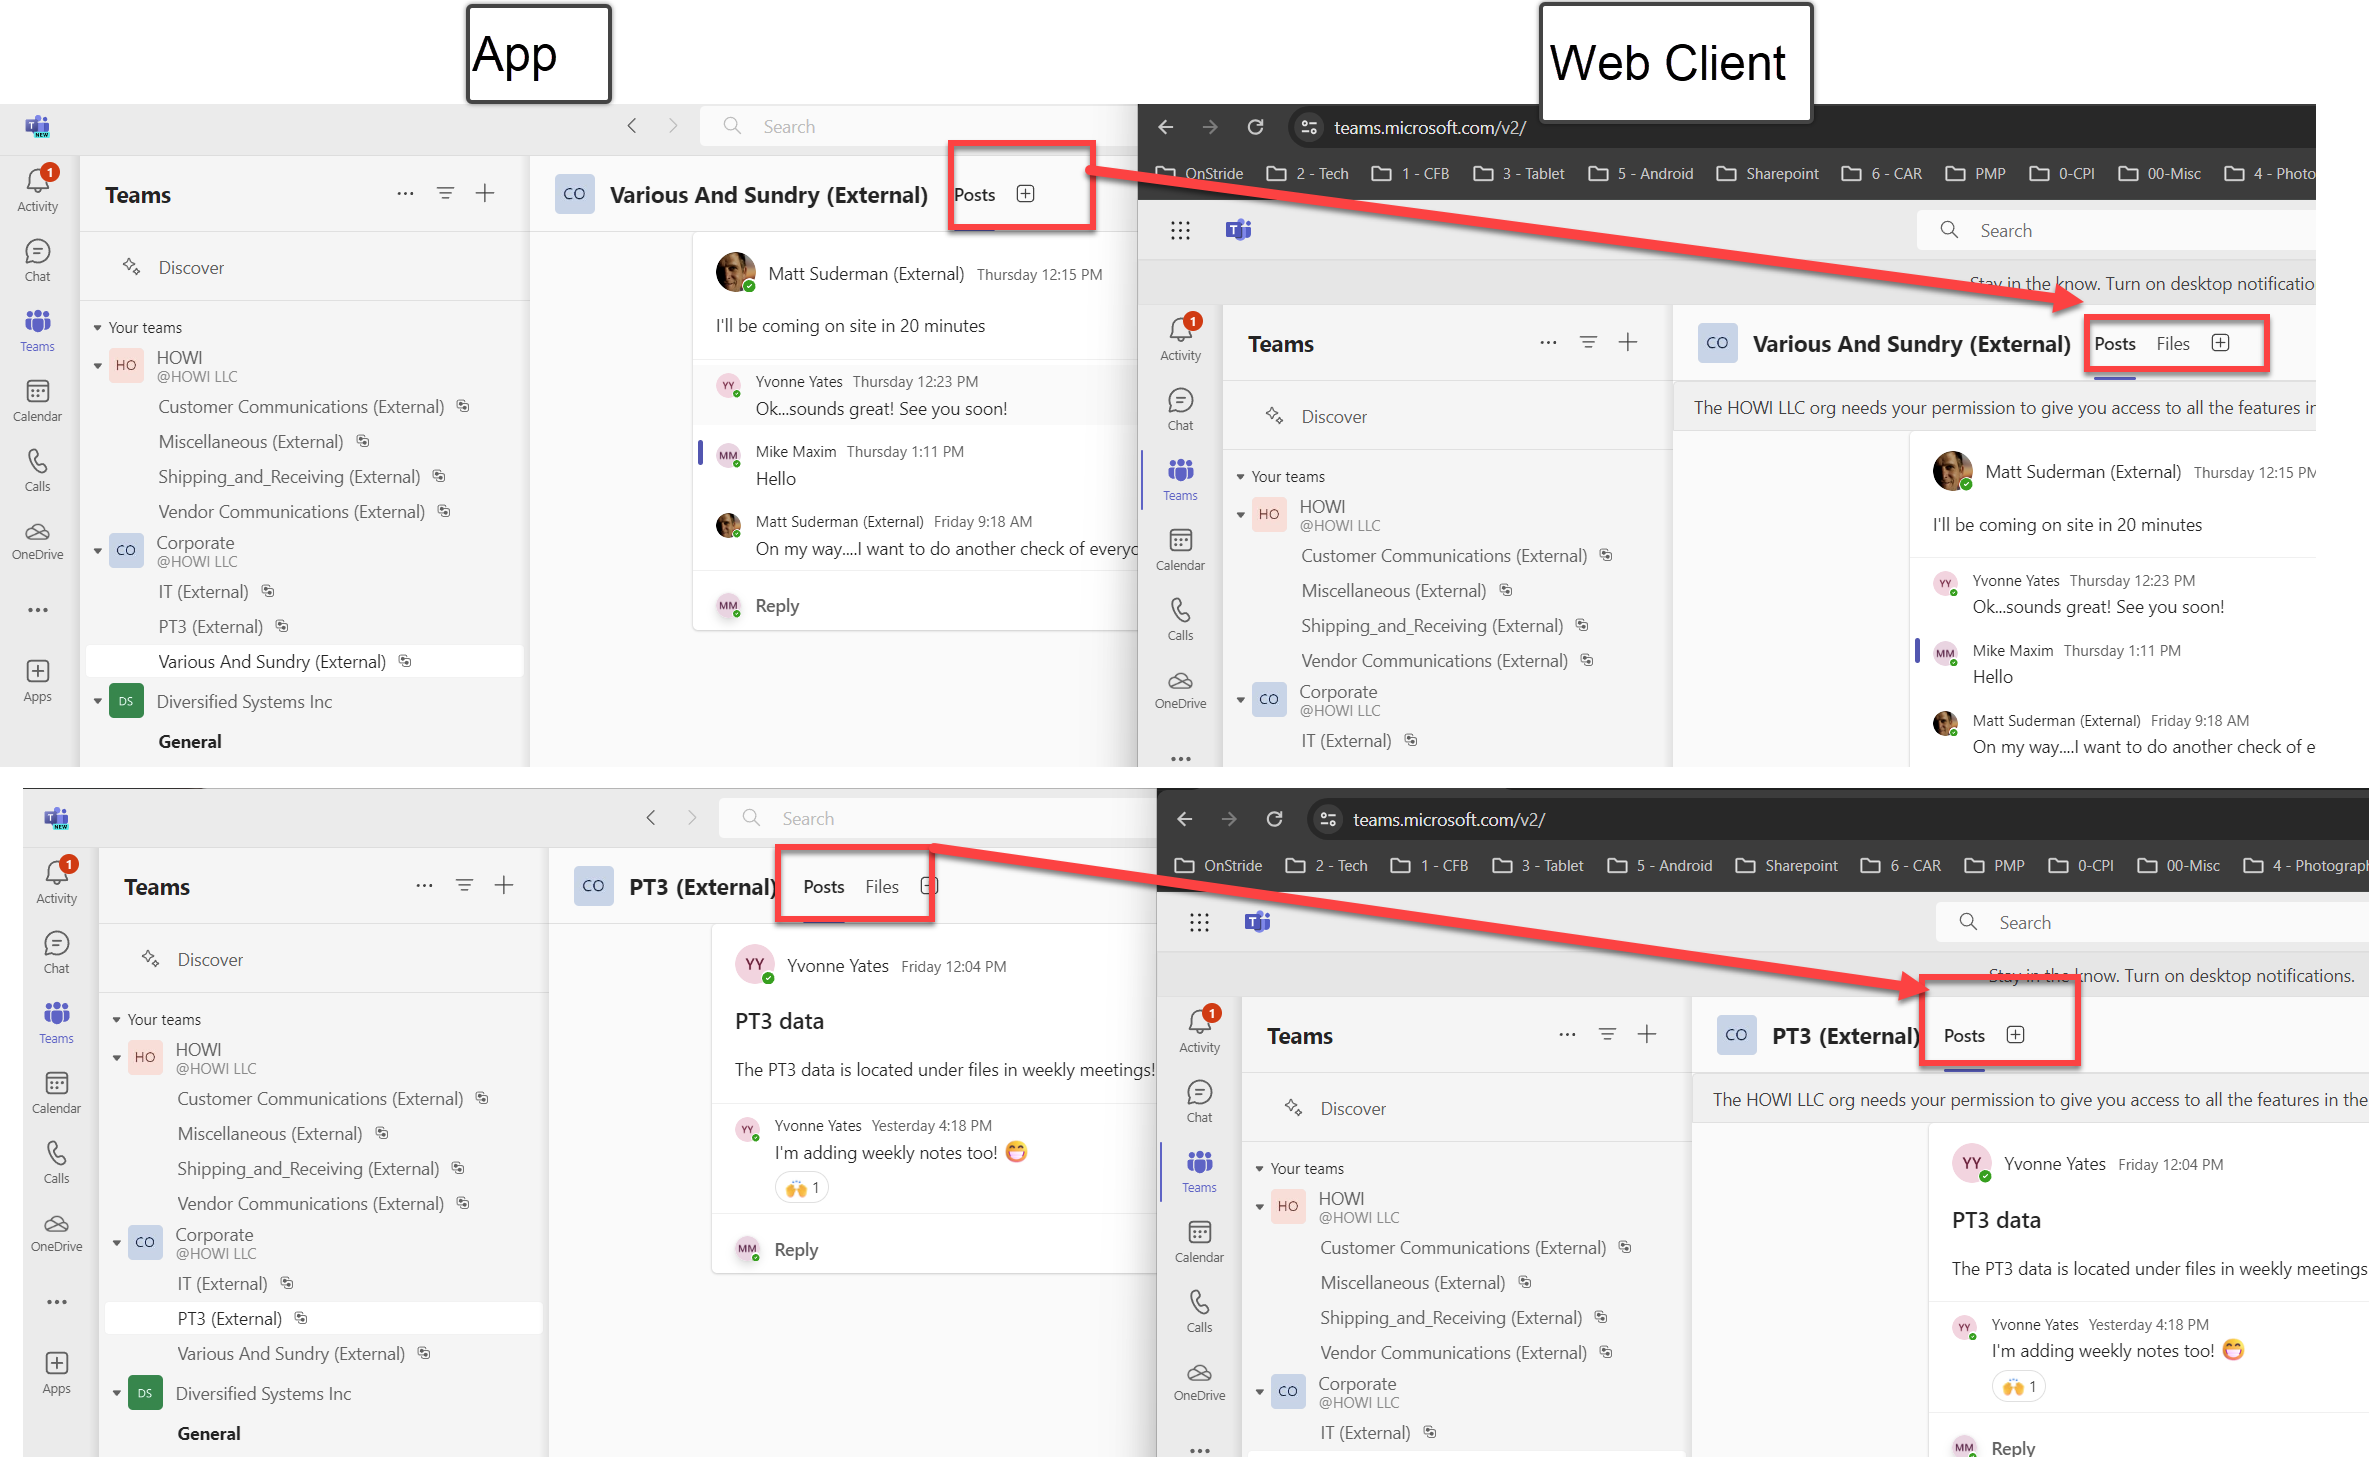Screen dimensions: 2369x1457
Task: Select the Posts tab in the top app panel
Action: click(x=975, y=195)
